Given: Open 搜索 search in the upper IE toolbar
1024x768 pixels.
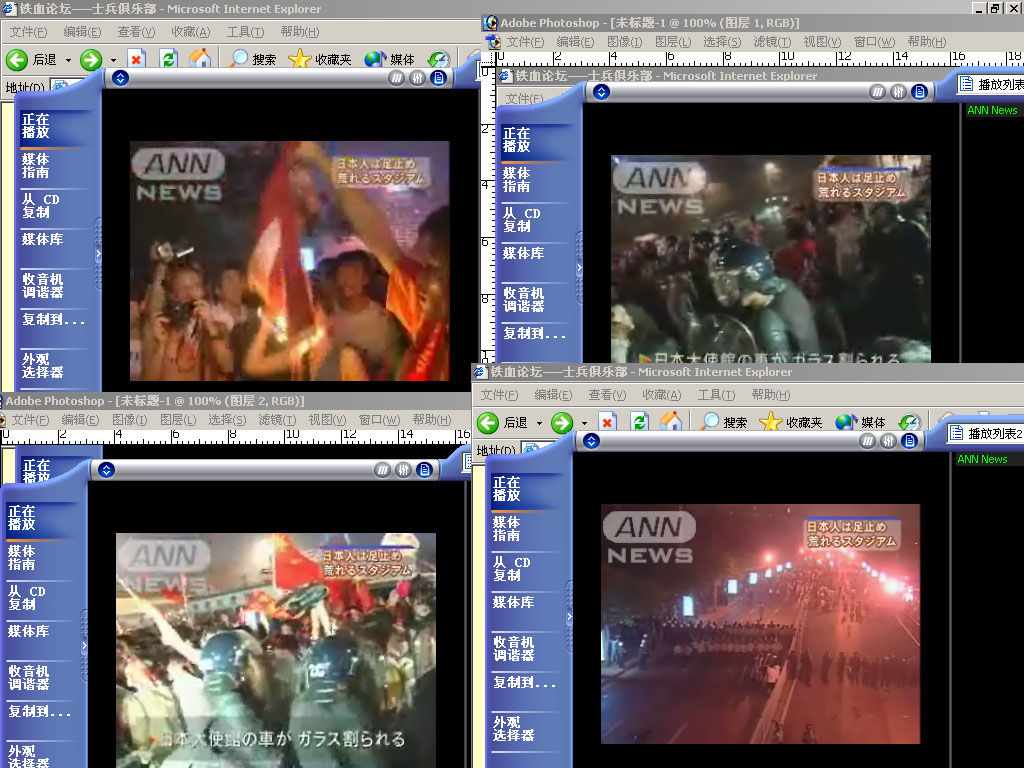Looking at the screenshot, I should [x=253, y=59].
